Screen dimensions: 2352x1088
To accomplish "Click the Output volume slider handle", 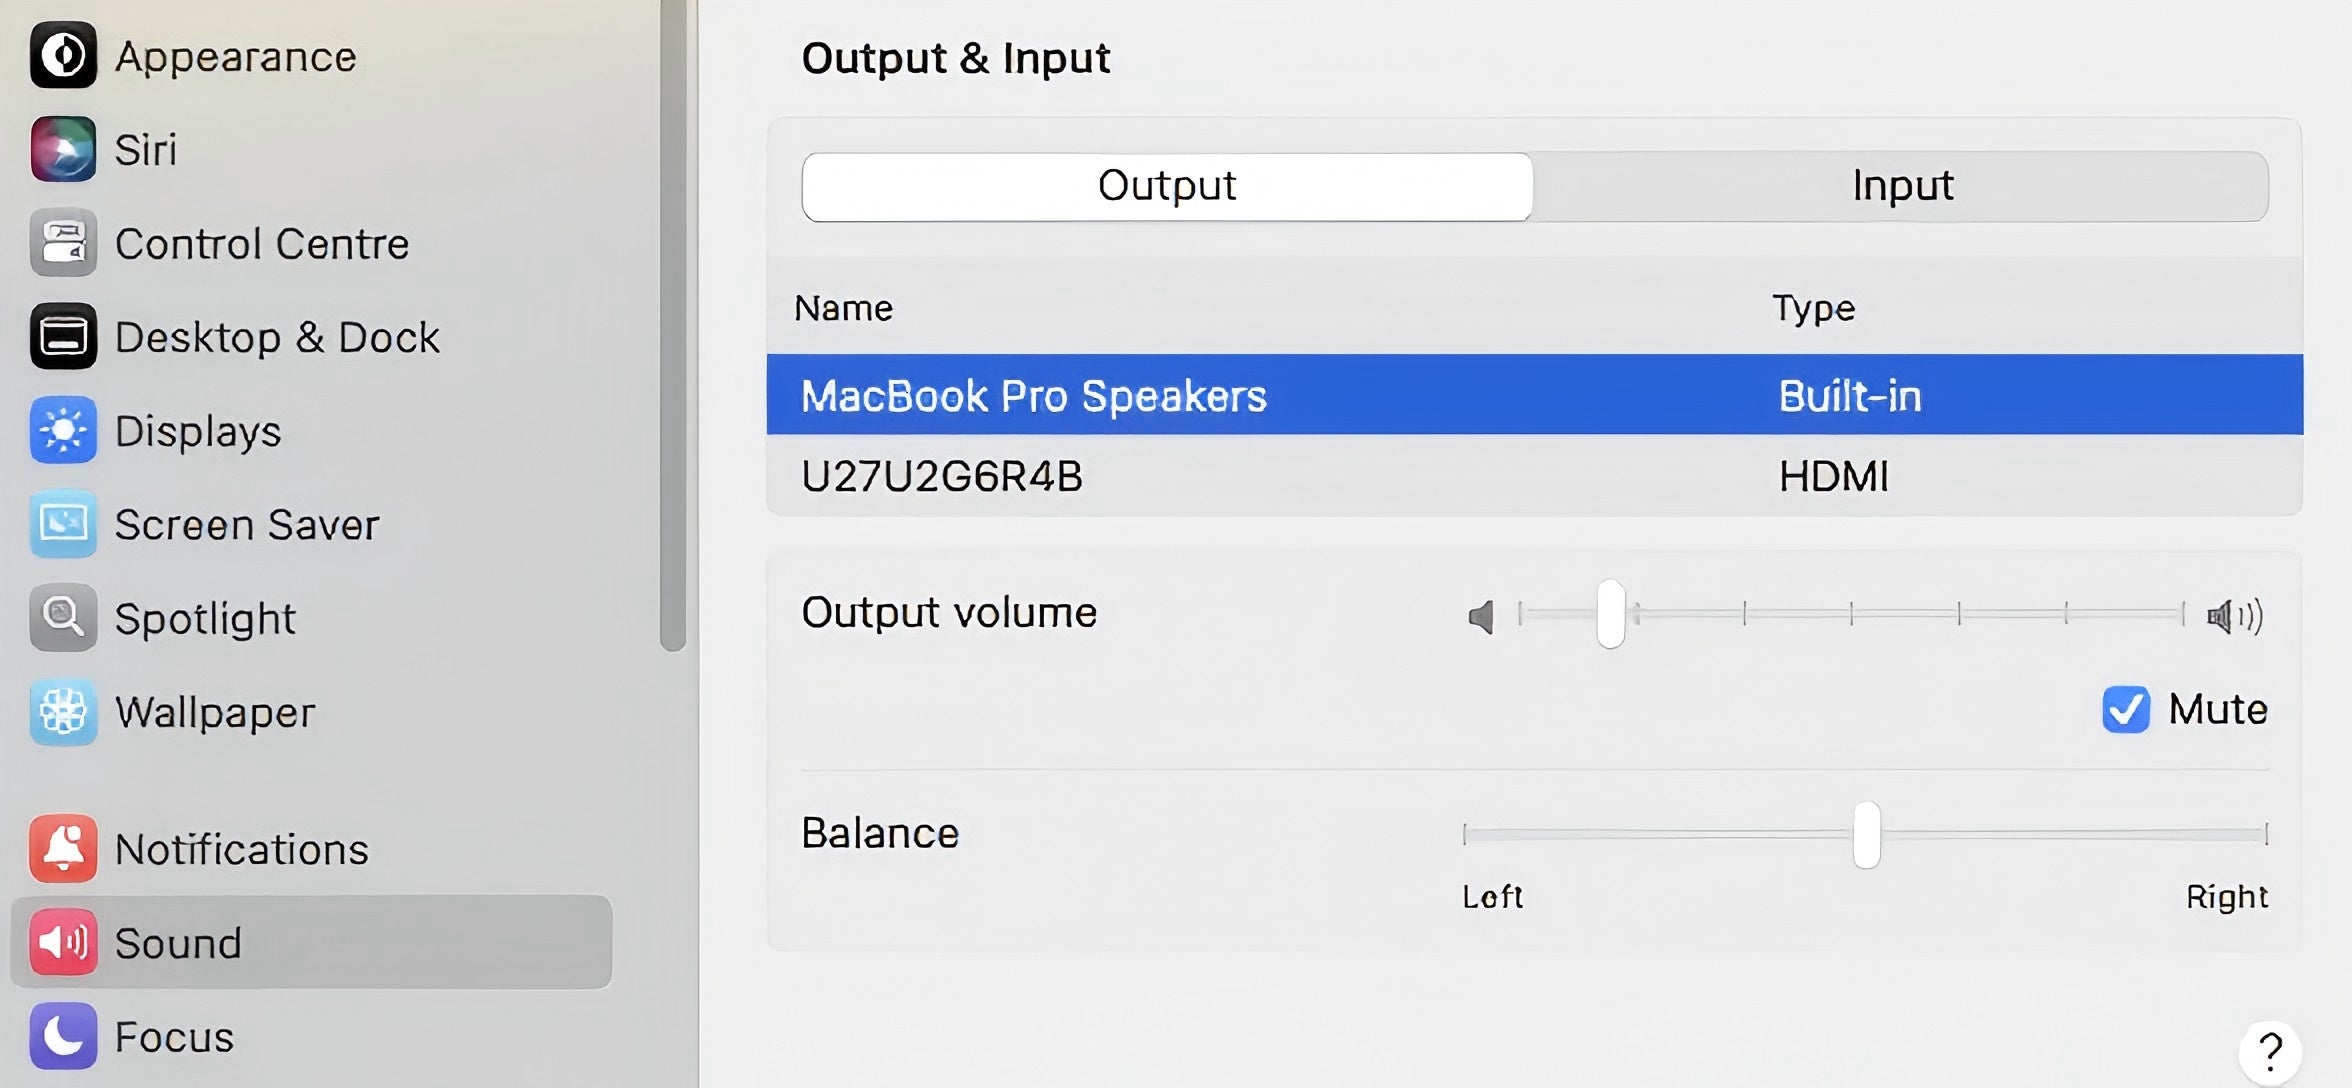I will [1611, 614].
